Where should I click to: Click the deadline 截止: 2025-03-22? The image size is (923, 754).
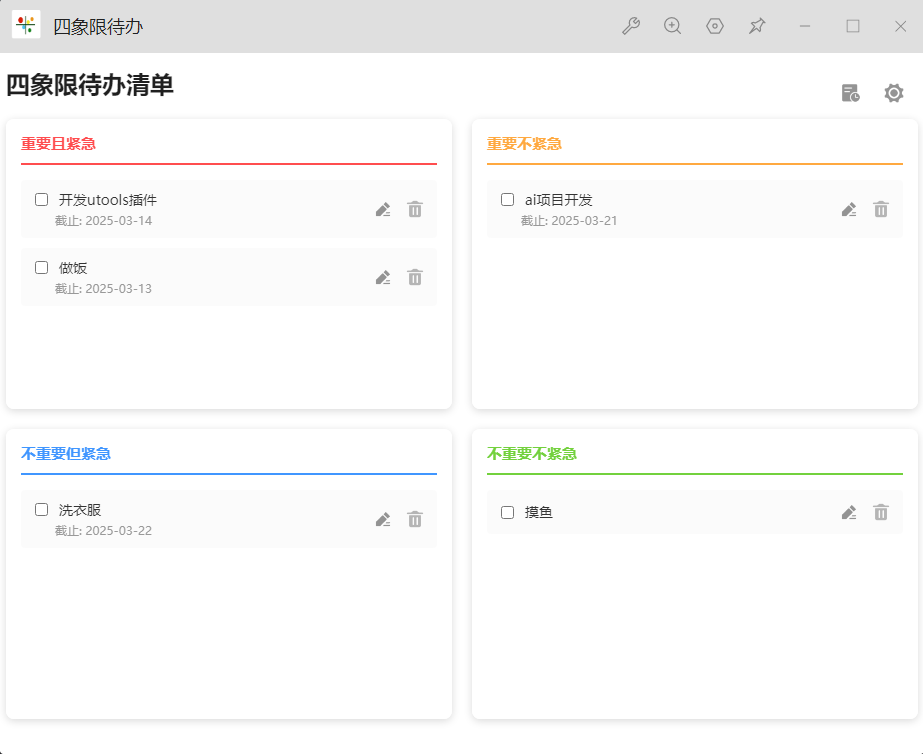[103, 531]
